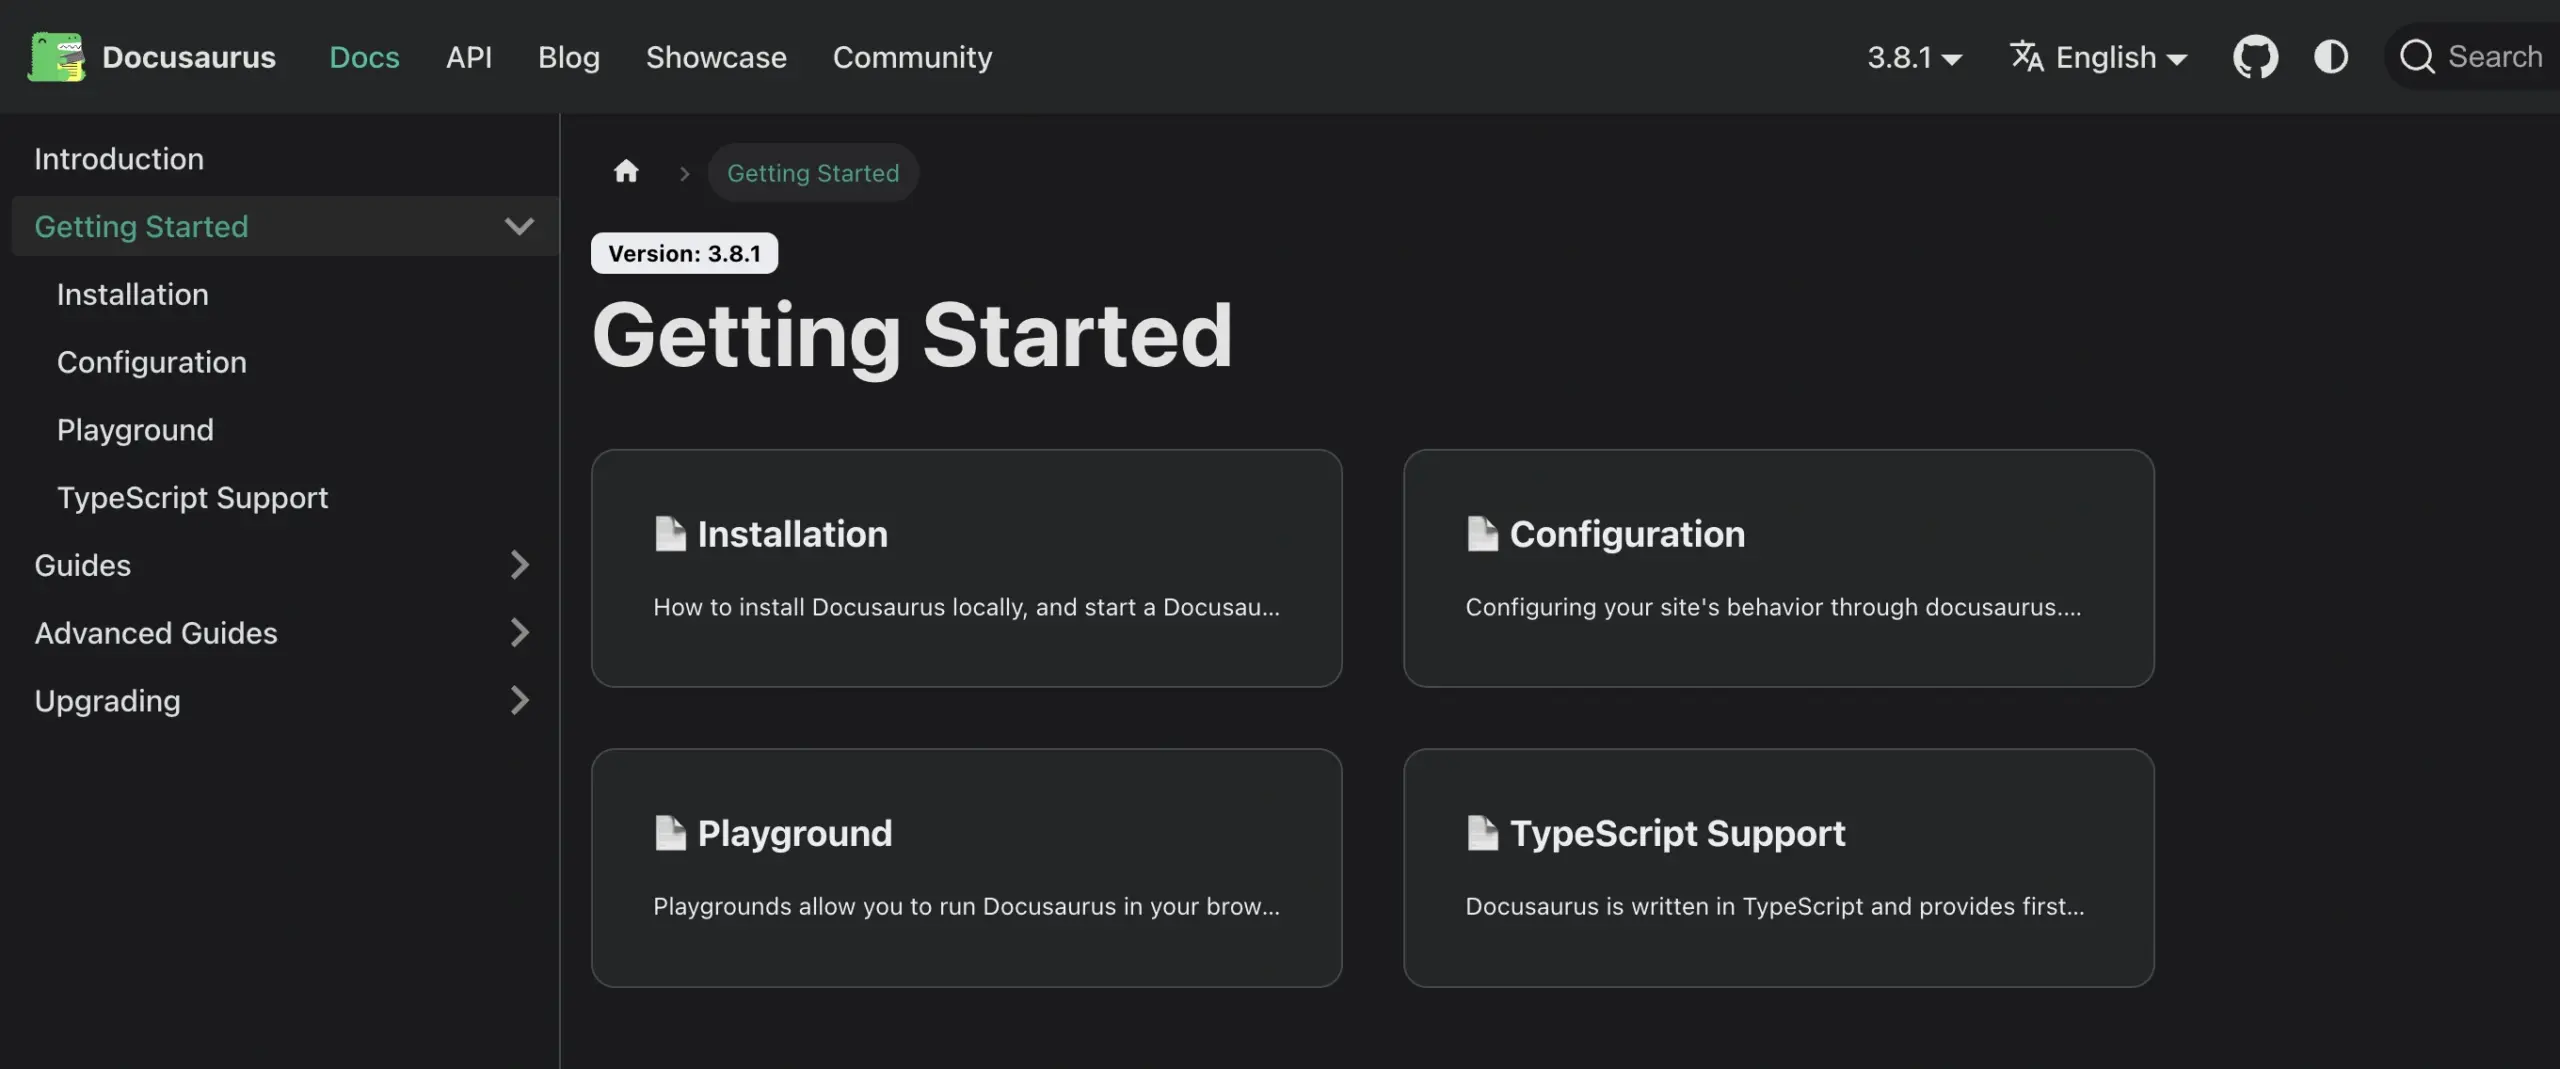The width and height of the screenshot is (2560, 1069).
Task: Click the language translate icon
Action: pos(2027,56)
